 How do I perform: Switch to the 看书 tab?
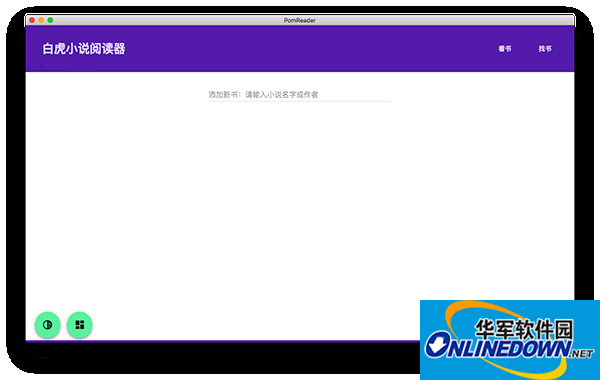coord(505,49)
